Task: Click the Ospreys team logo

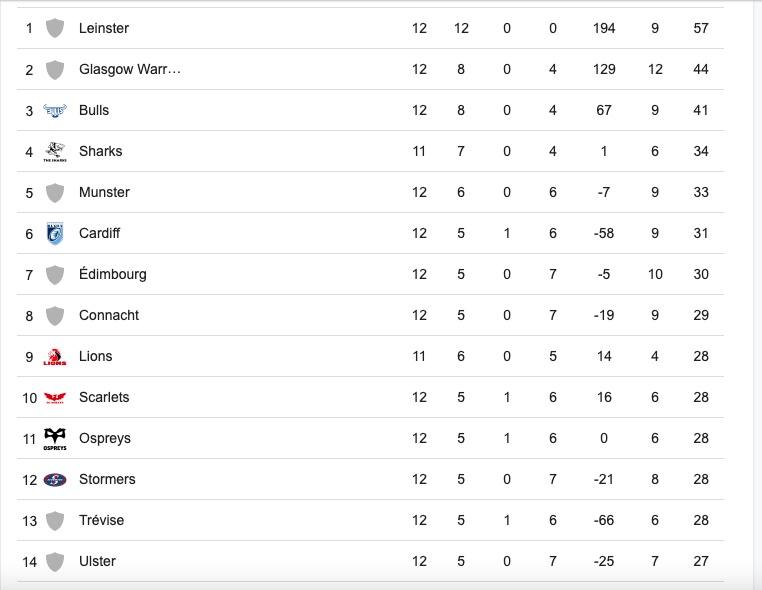Action: click(x=55, y=439)
